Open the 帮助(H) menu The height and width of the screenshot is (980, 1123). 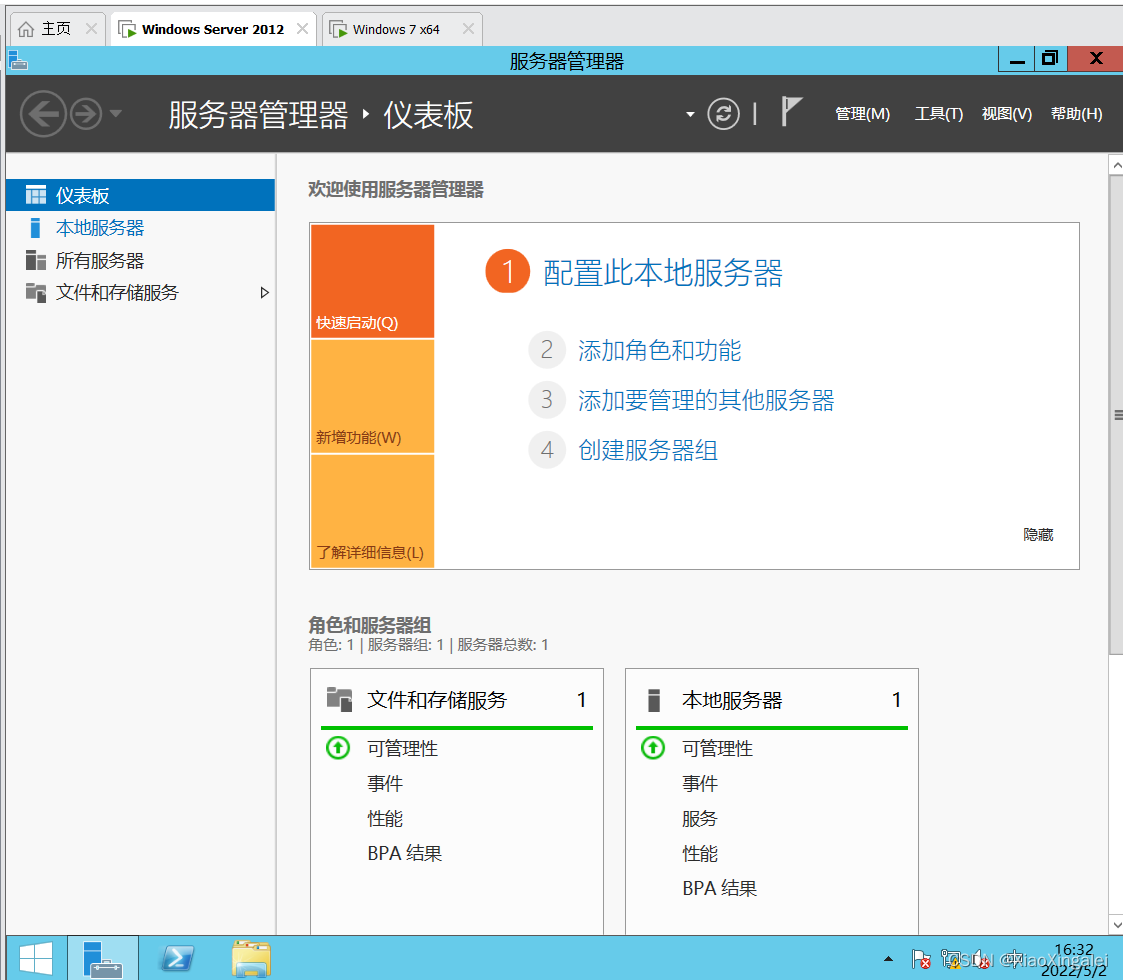(x=1076, y=114)
